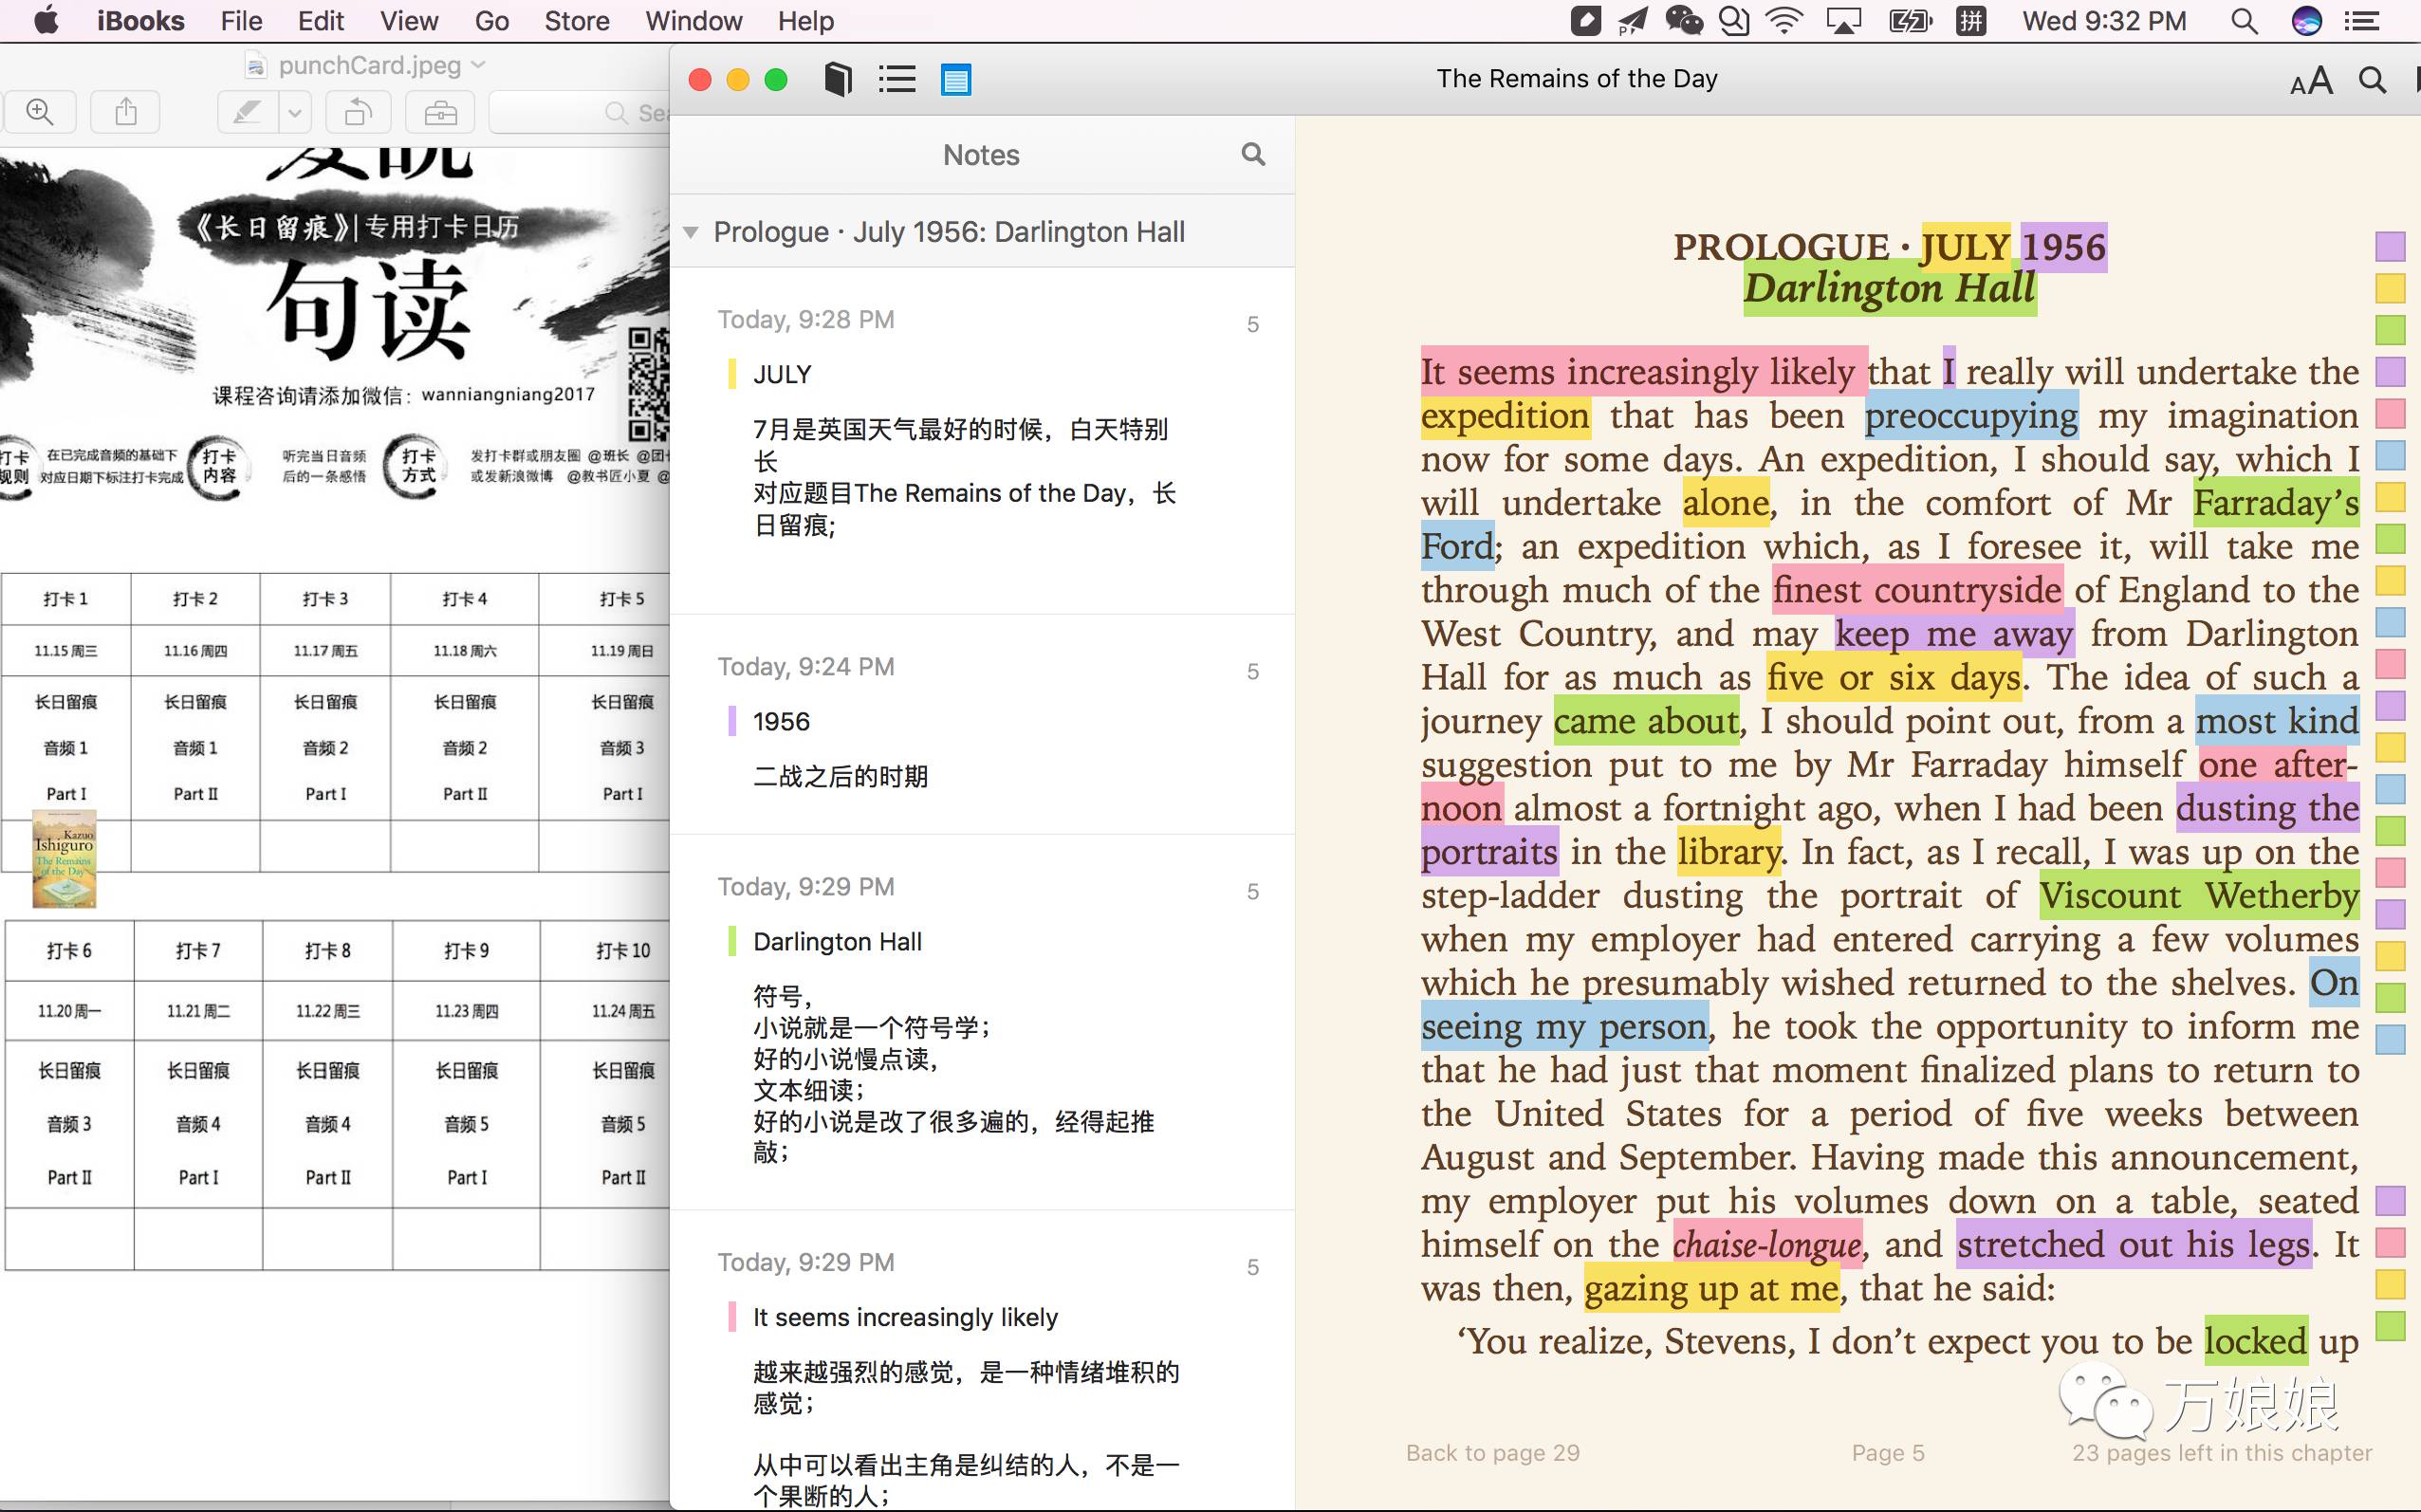Click '23 pages left in this chapter' text
This screenshot has width=2421, height=1512.
(x=2221, y=1453)
